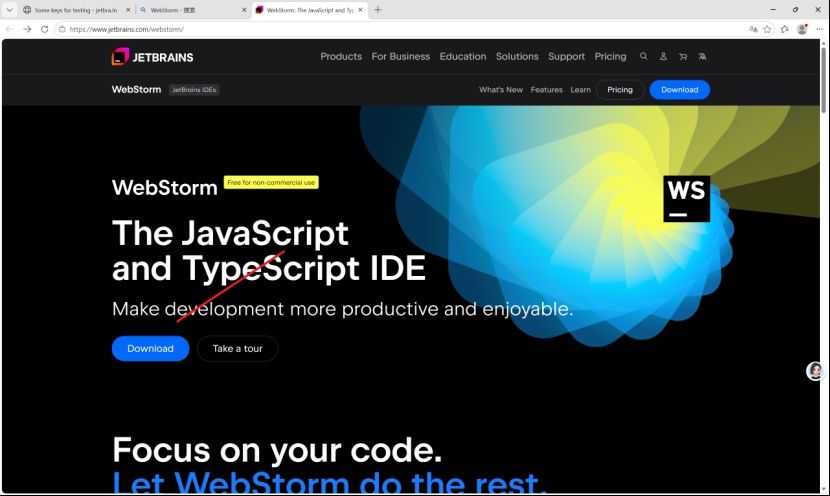
Task: View site information lock icon
Action: click(62, 29)
